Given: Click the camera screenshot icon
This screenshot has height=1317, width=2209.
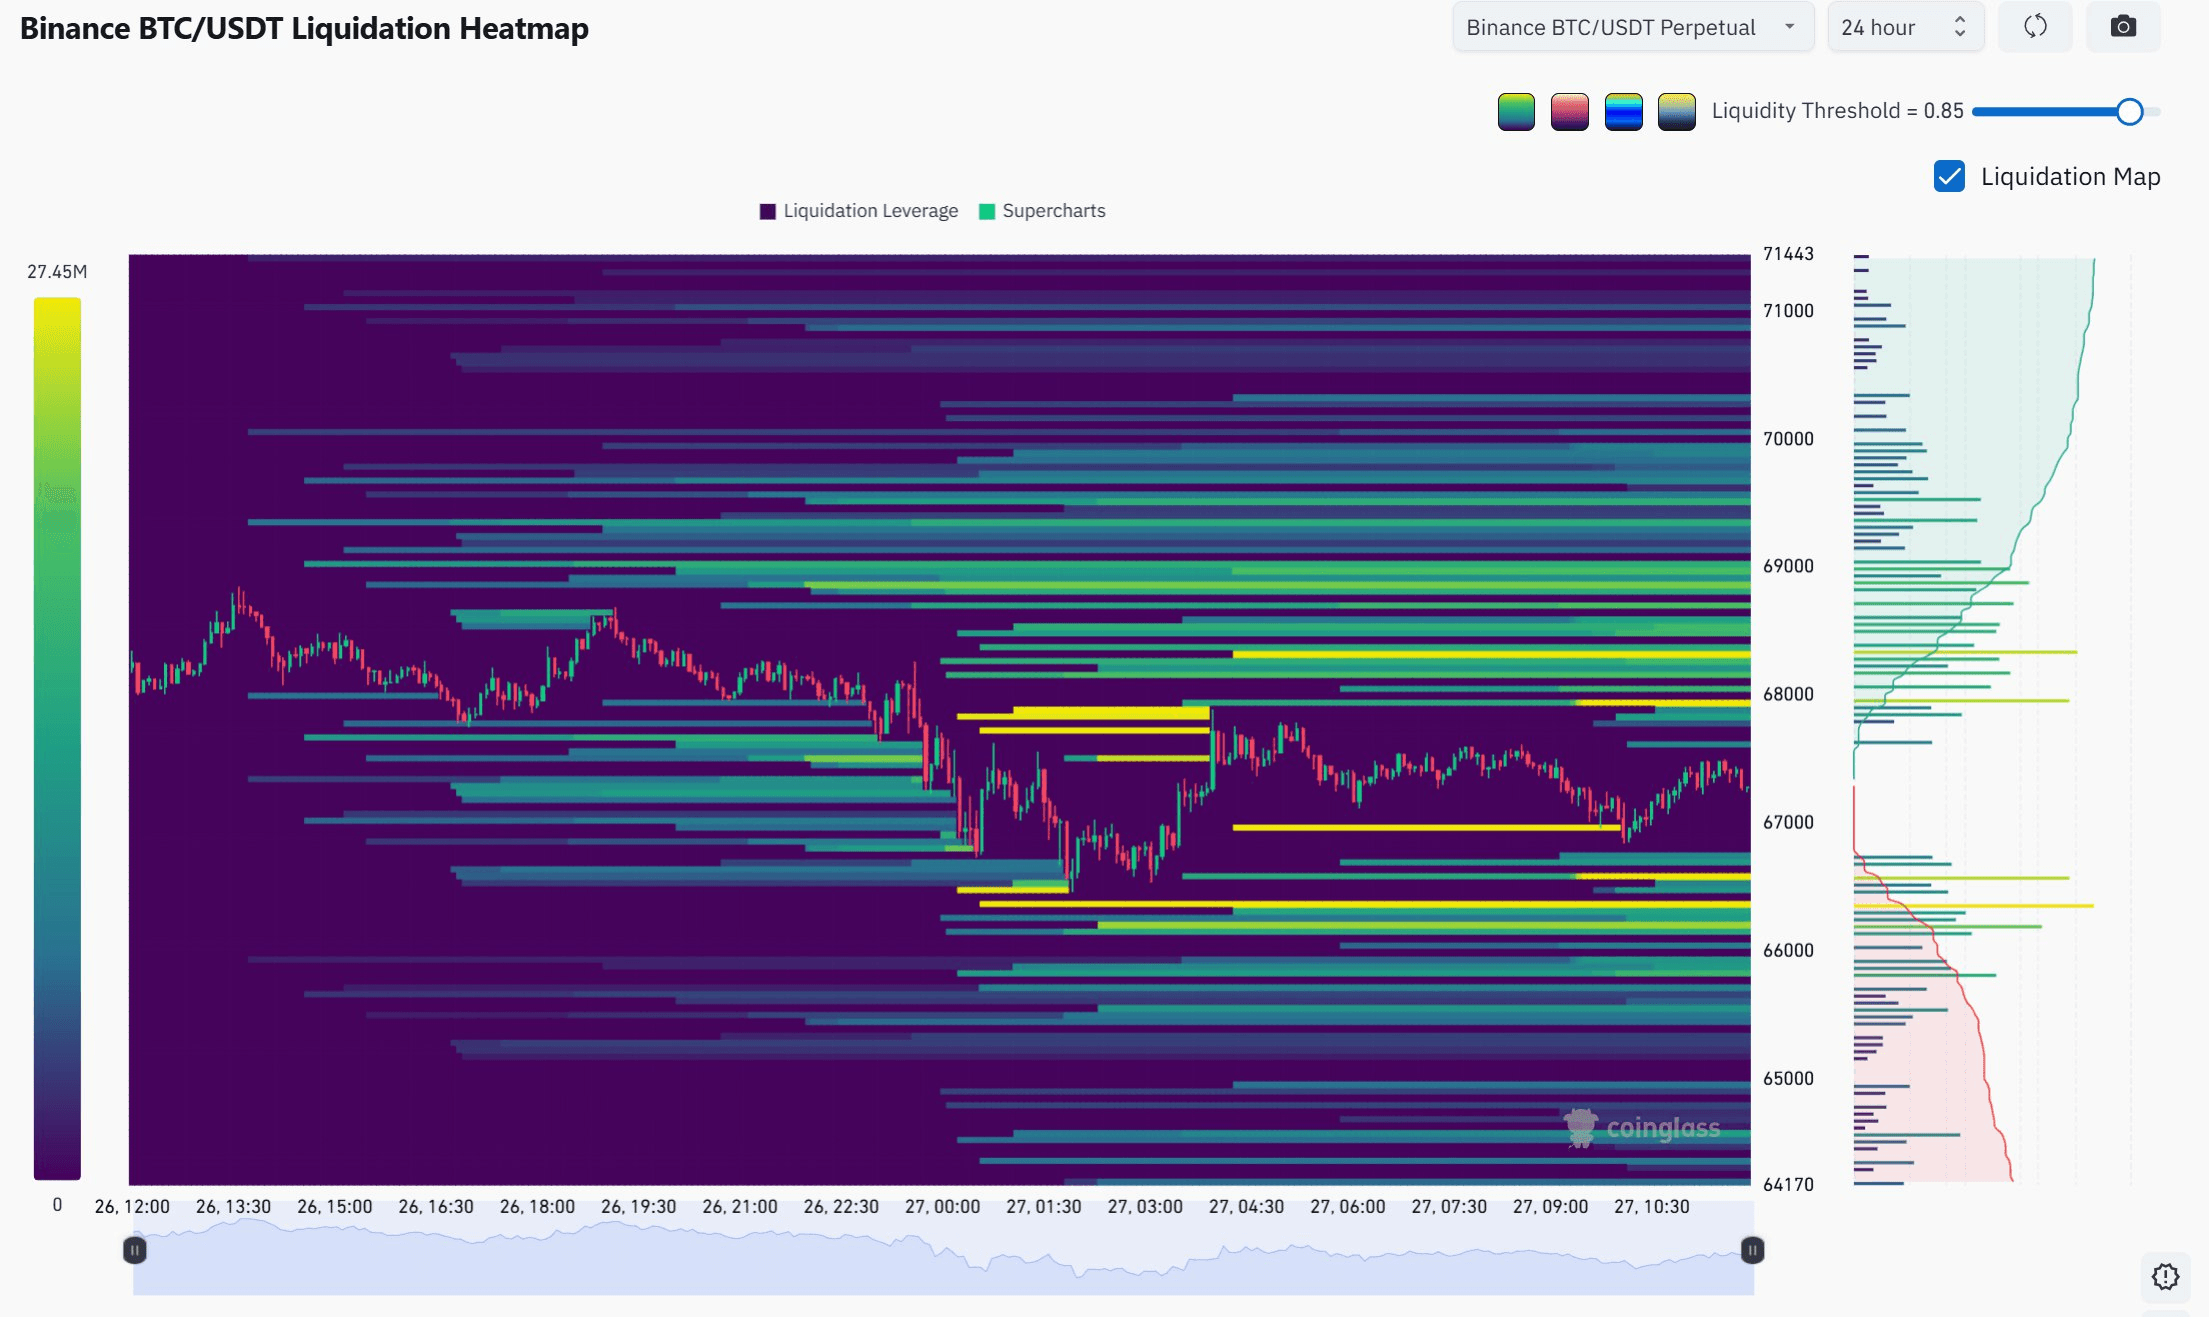Looking at the screenshot, I should pos(2123,27).
